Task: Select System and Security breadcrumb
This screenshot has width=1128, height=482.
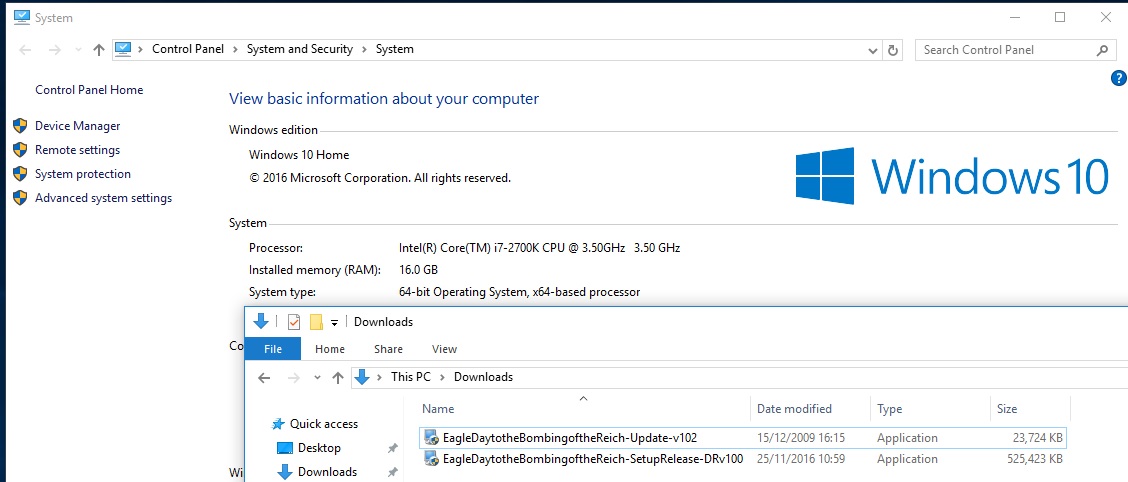Action: [300, 49]
